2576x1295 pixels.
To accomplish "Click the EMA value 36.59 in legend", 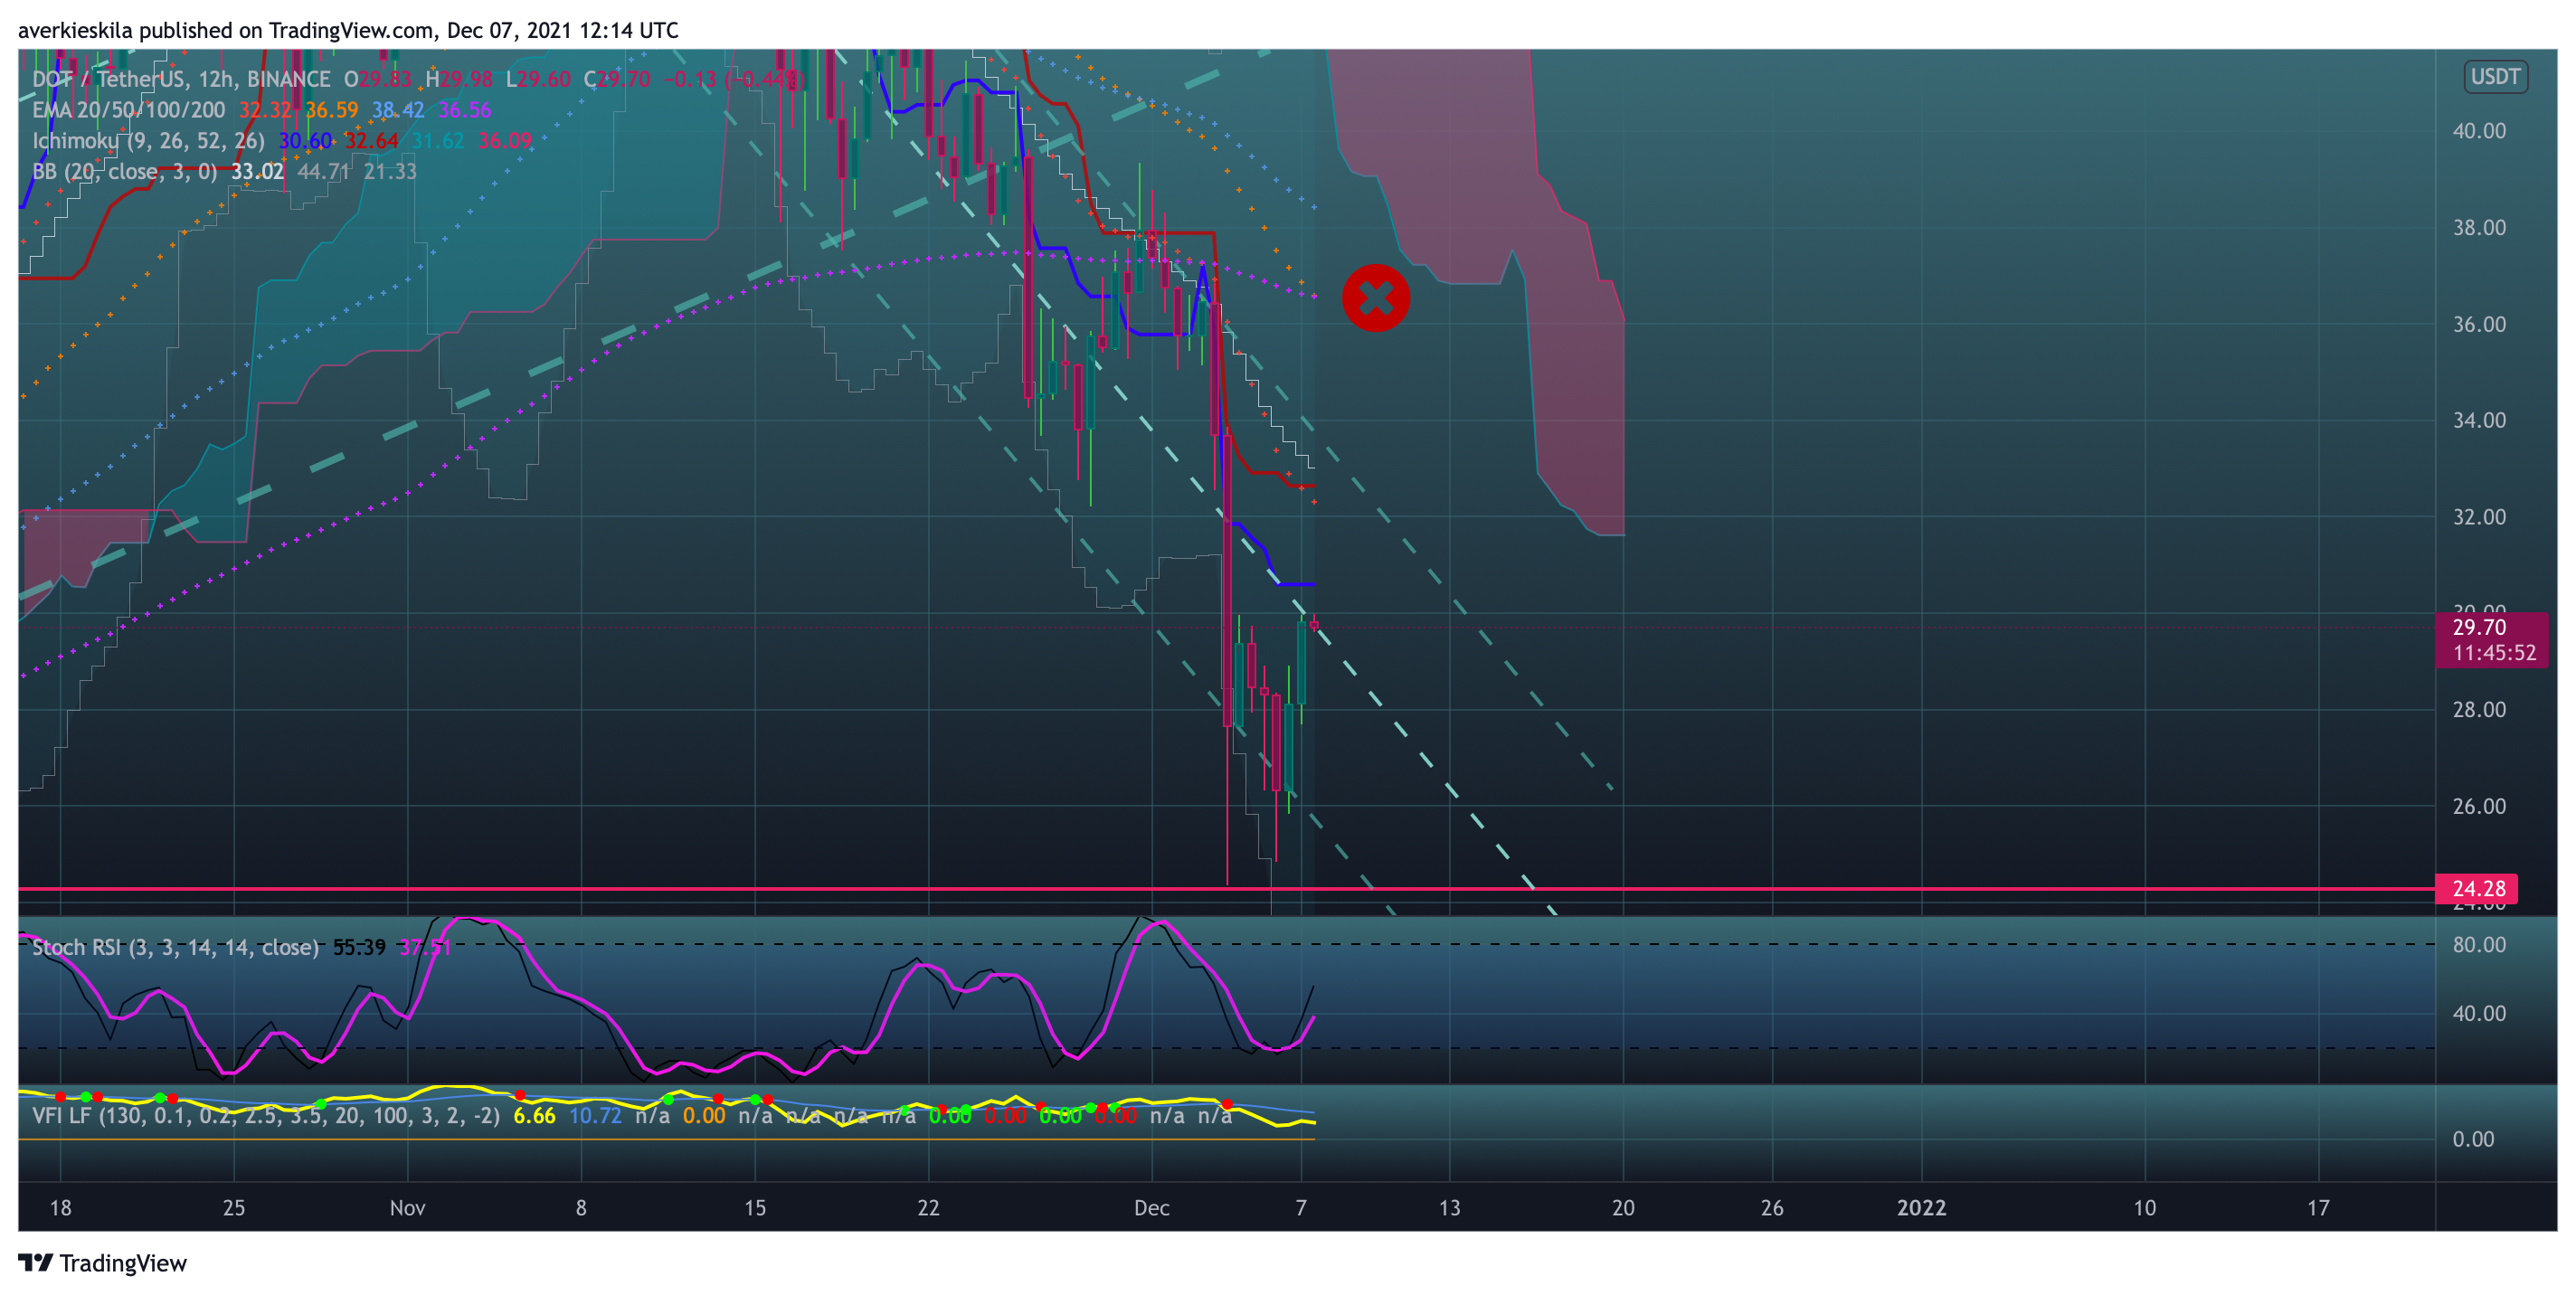I will [x=331, y=110].
